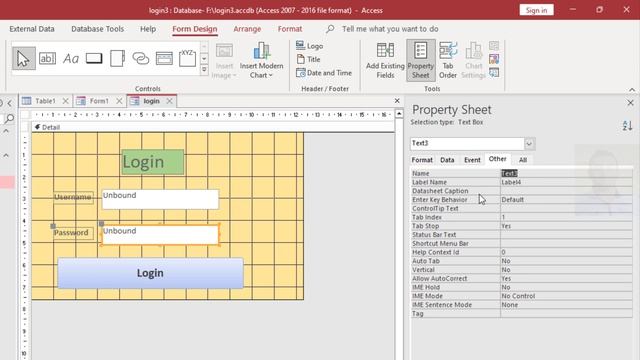
Task: Open the Insert Modern Chart menu
Action: [261, 60]
